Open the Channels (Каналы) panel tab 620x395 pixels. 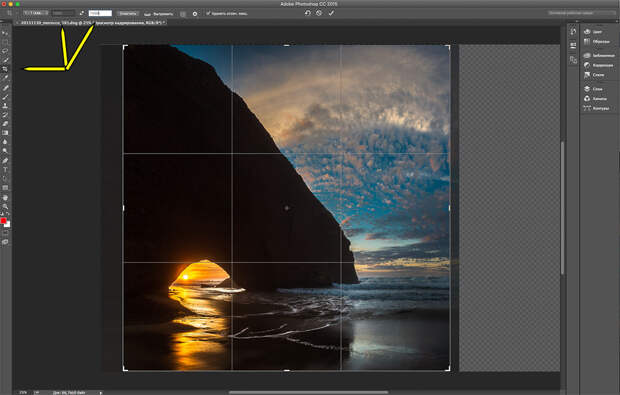coord(595,98)
